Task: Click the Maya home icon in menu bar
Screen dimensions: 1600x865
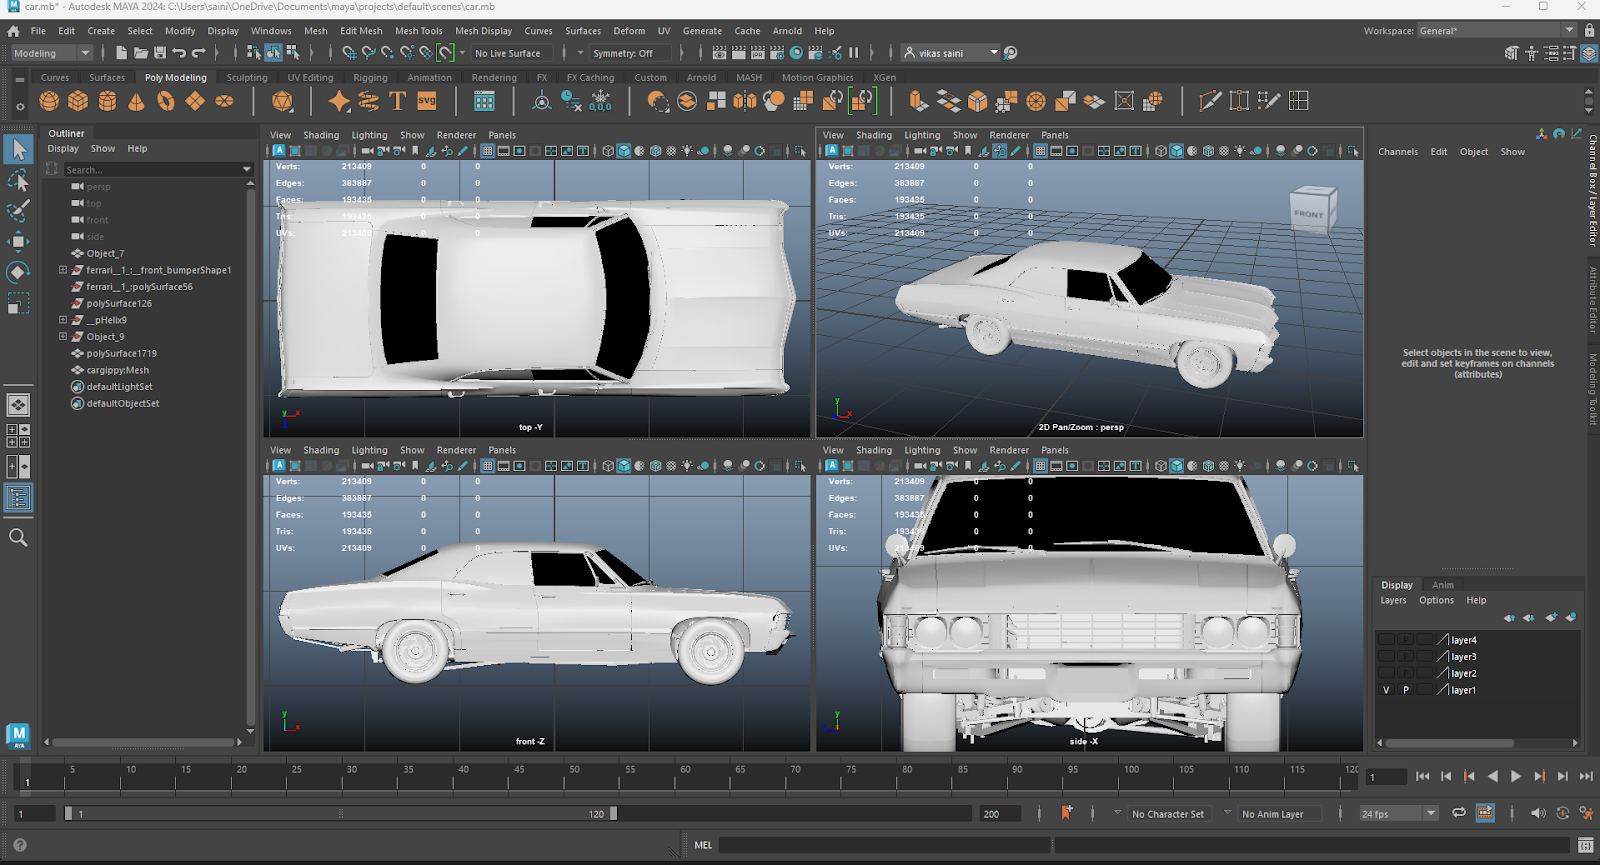Action: (13, 31)
